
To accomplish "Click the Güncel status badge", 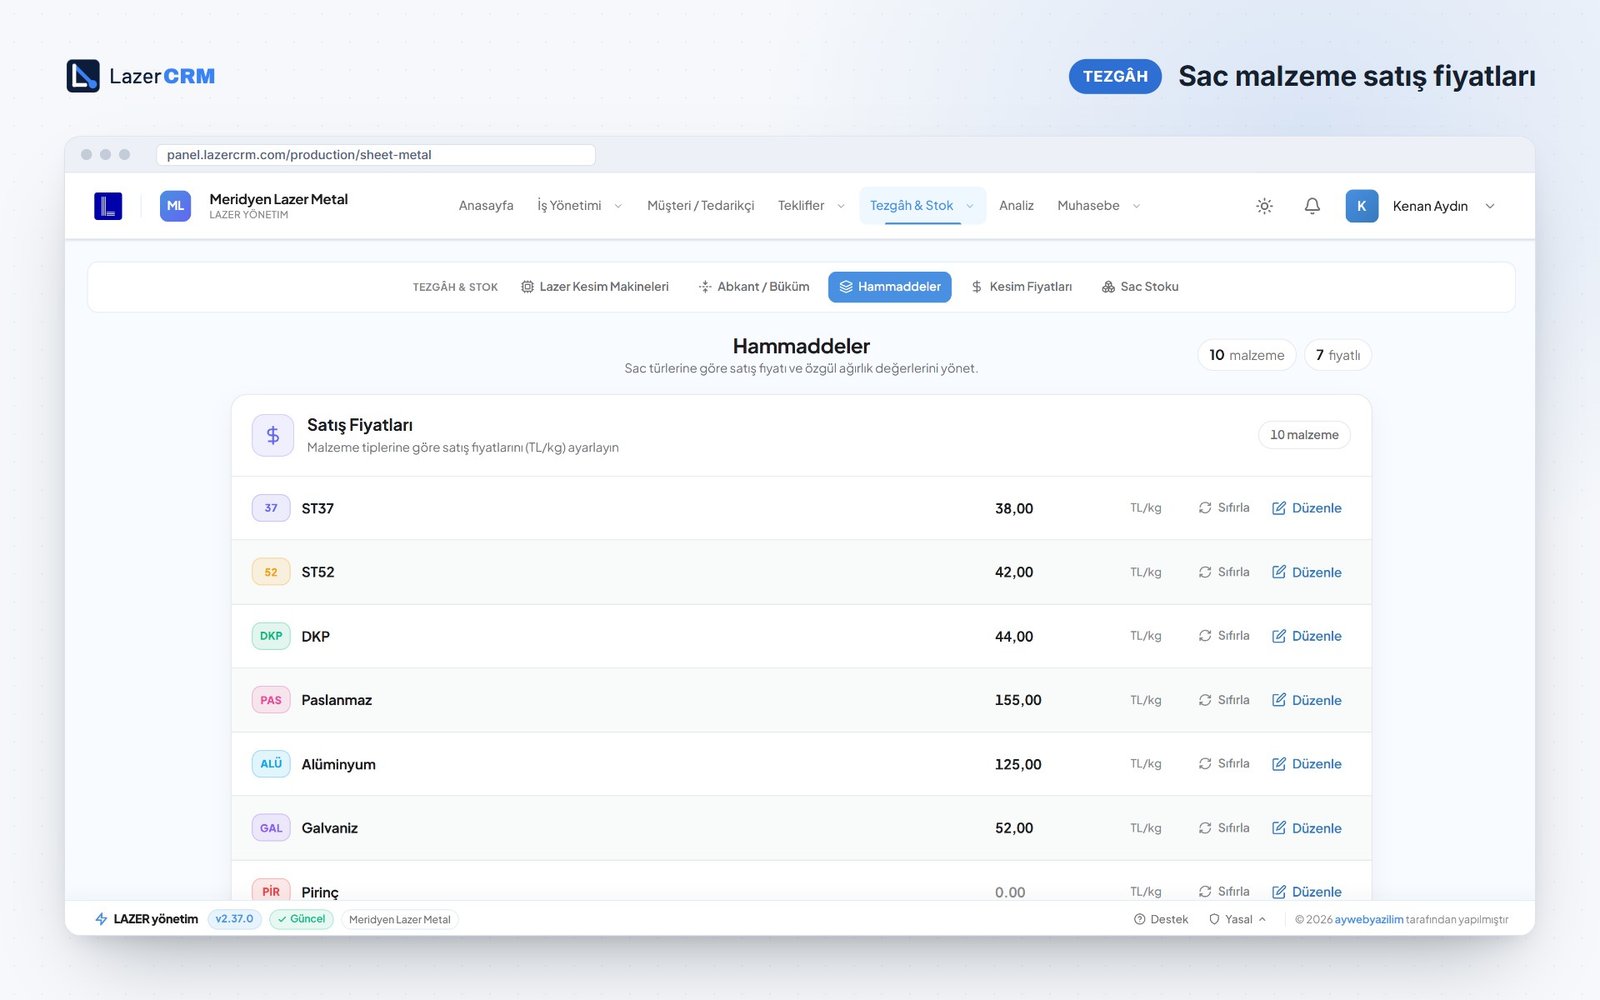I will 301,919.
